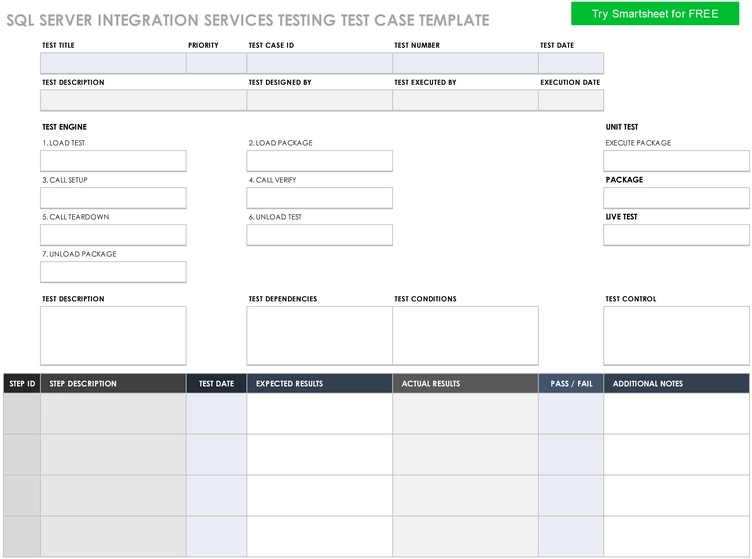Viewport: 752px width, 559px height.
Task: Click first row Expected Results cell
Action: [319, 414]
